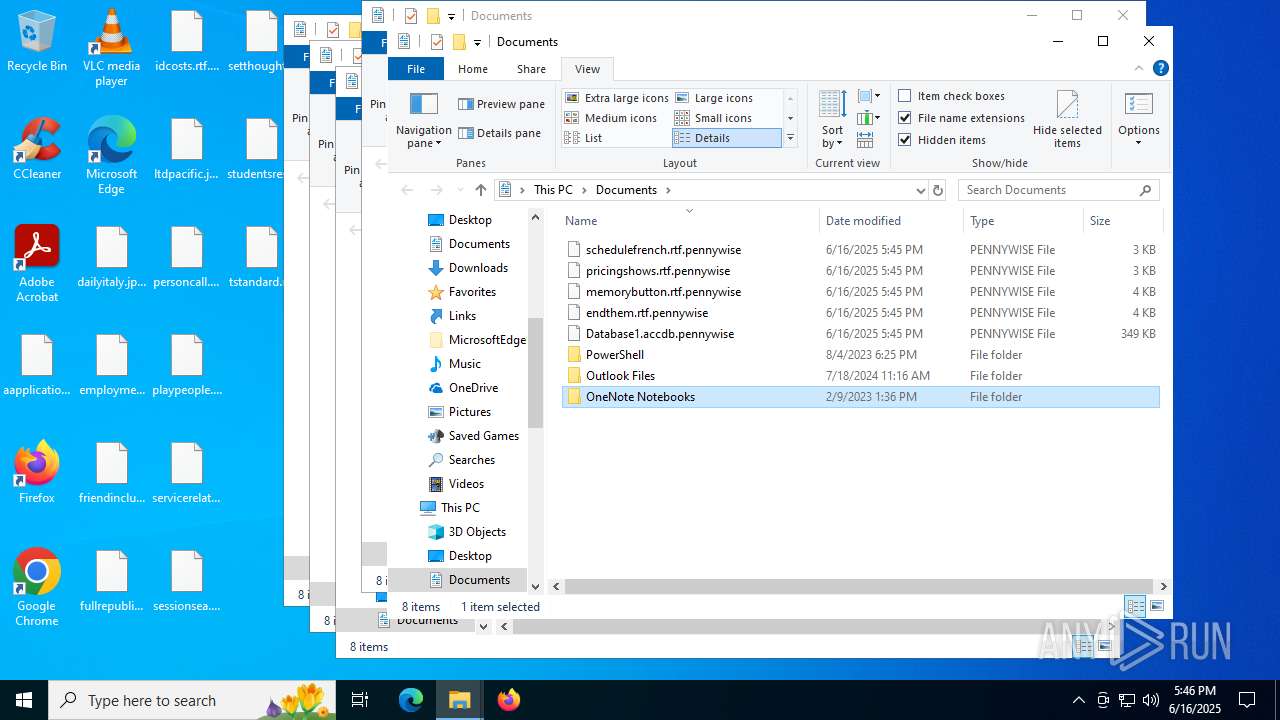
Task: Switch to the Share ribbon tab
Action: click(531, 69)
